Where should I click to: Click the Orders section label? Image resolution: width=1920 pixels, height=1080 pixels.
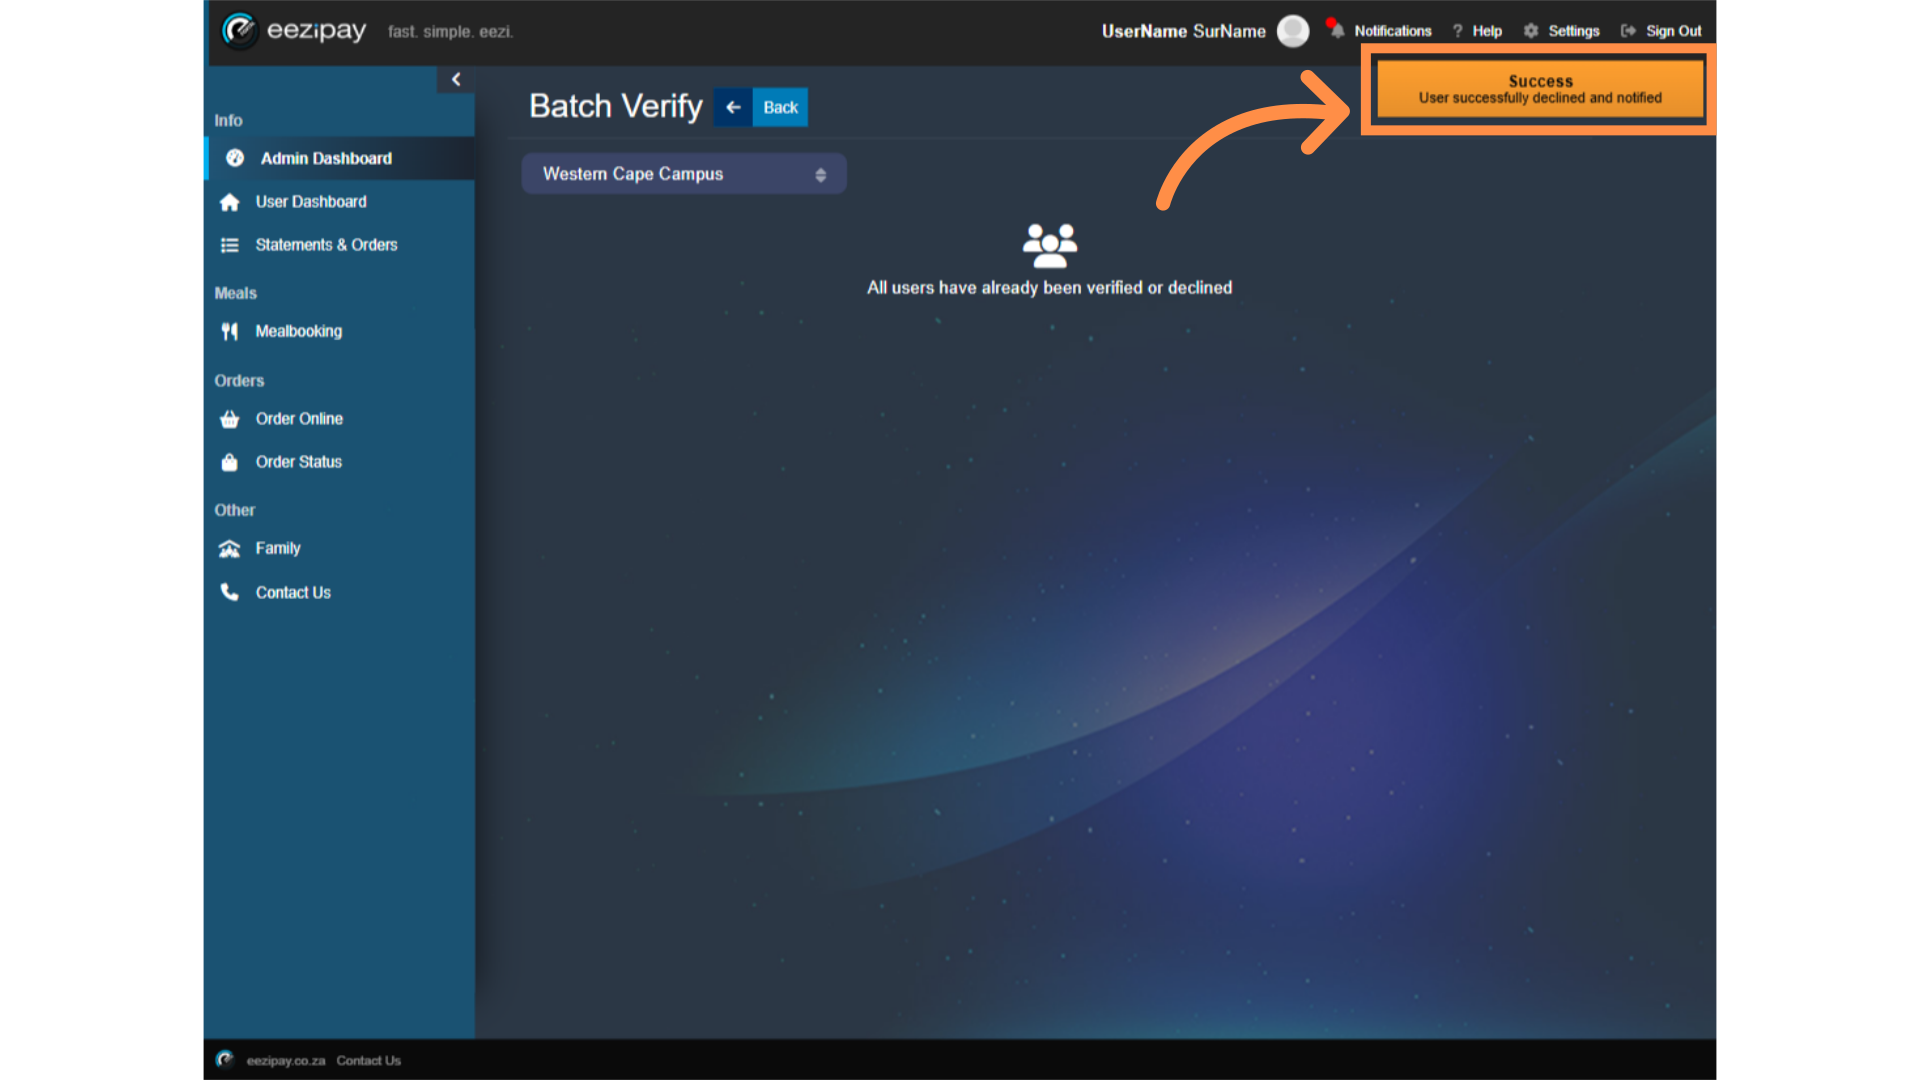click(239, 381)
